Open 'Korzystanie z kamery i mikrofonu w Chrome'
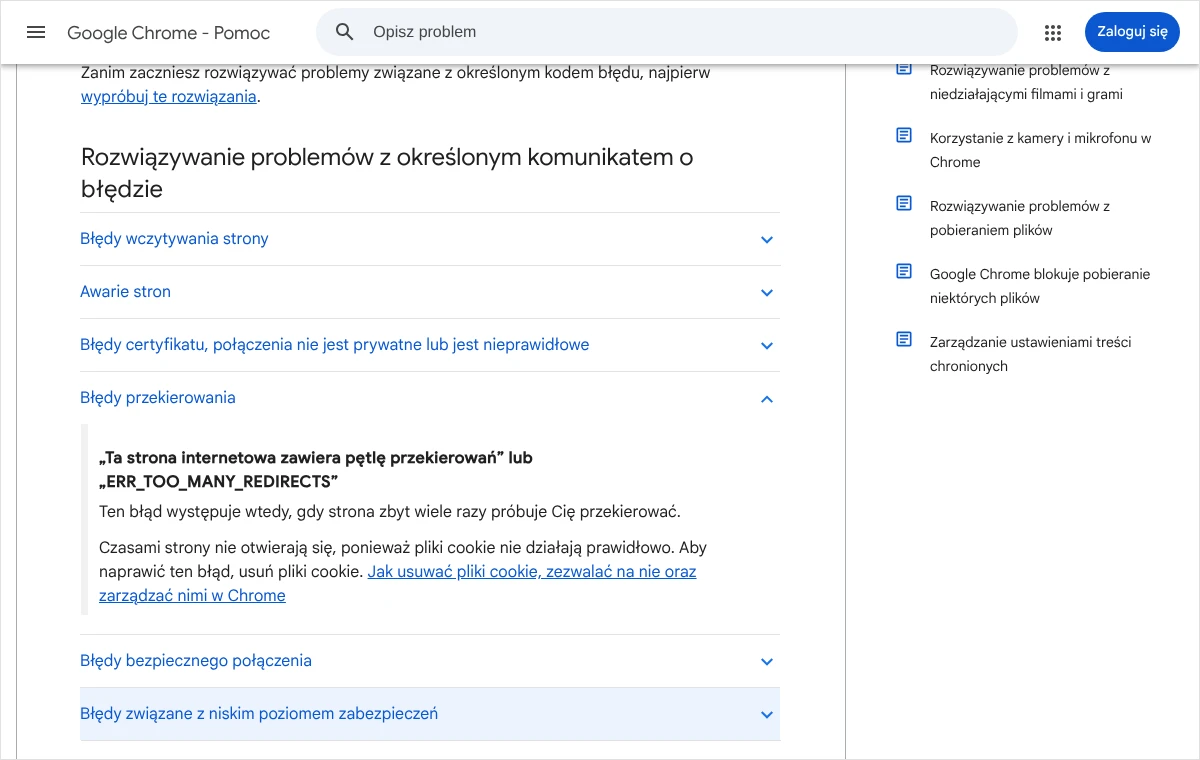 pos(1040,150)
